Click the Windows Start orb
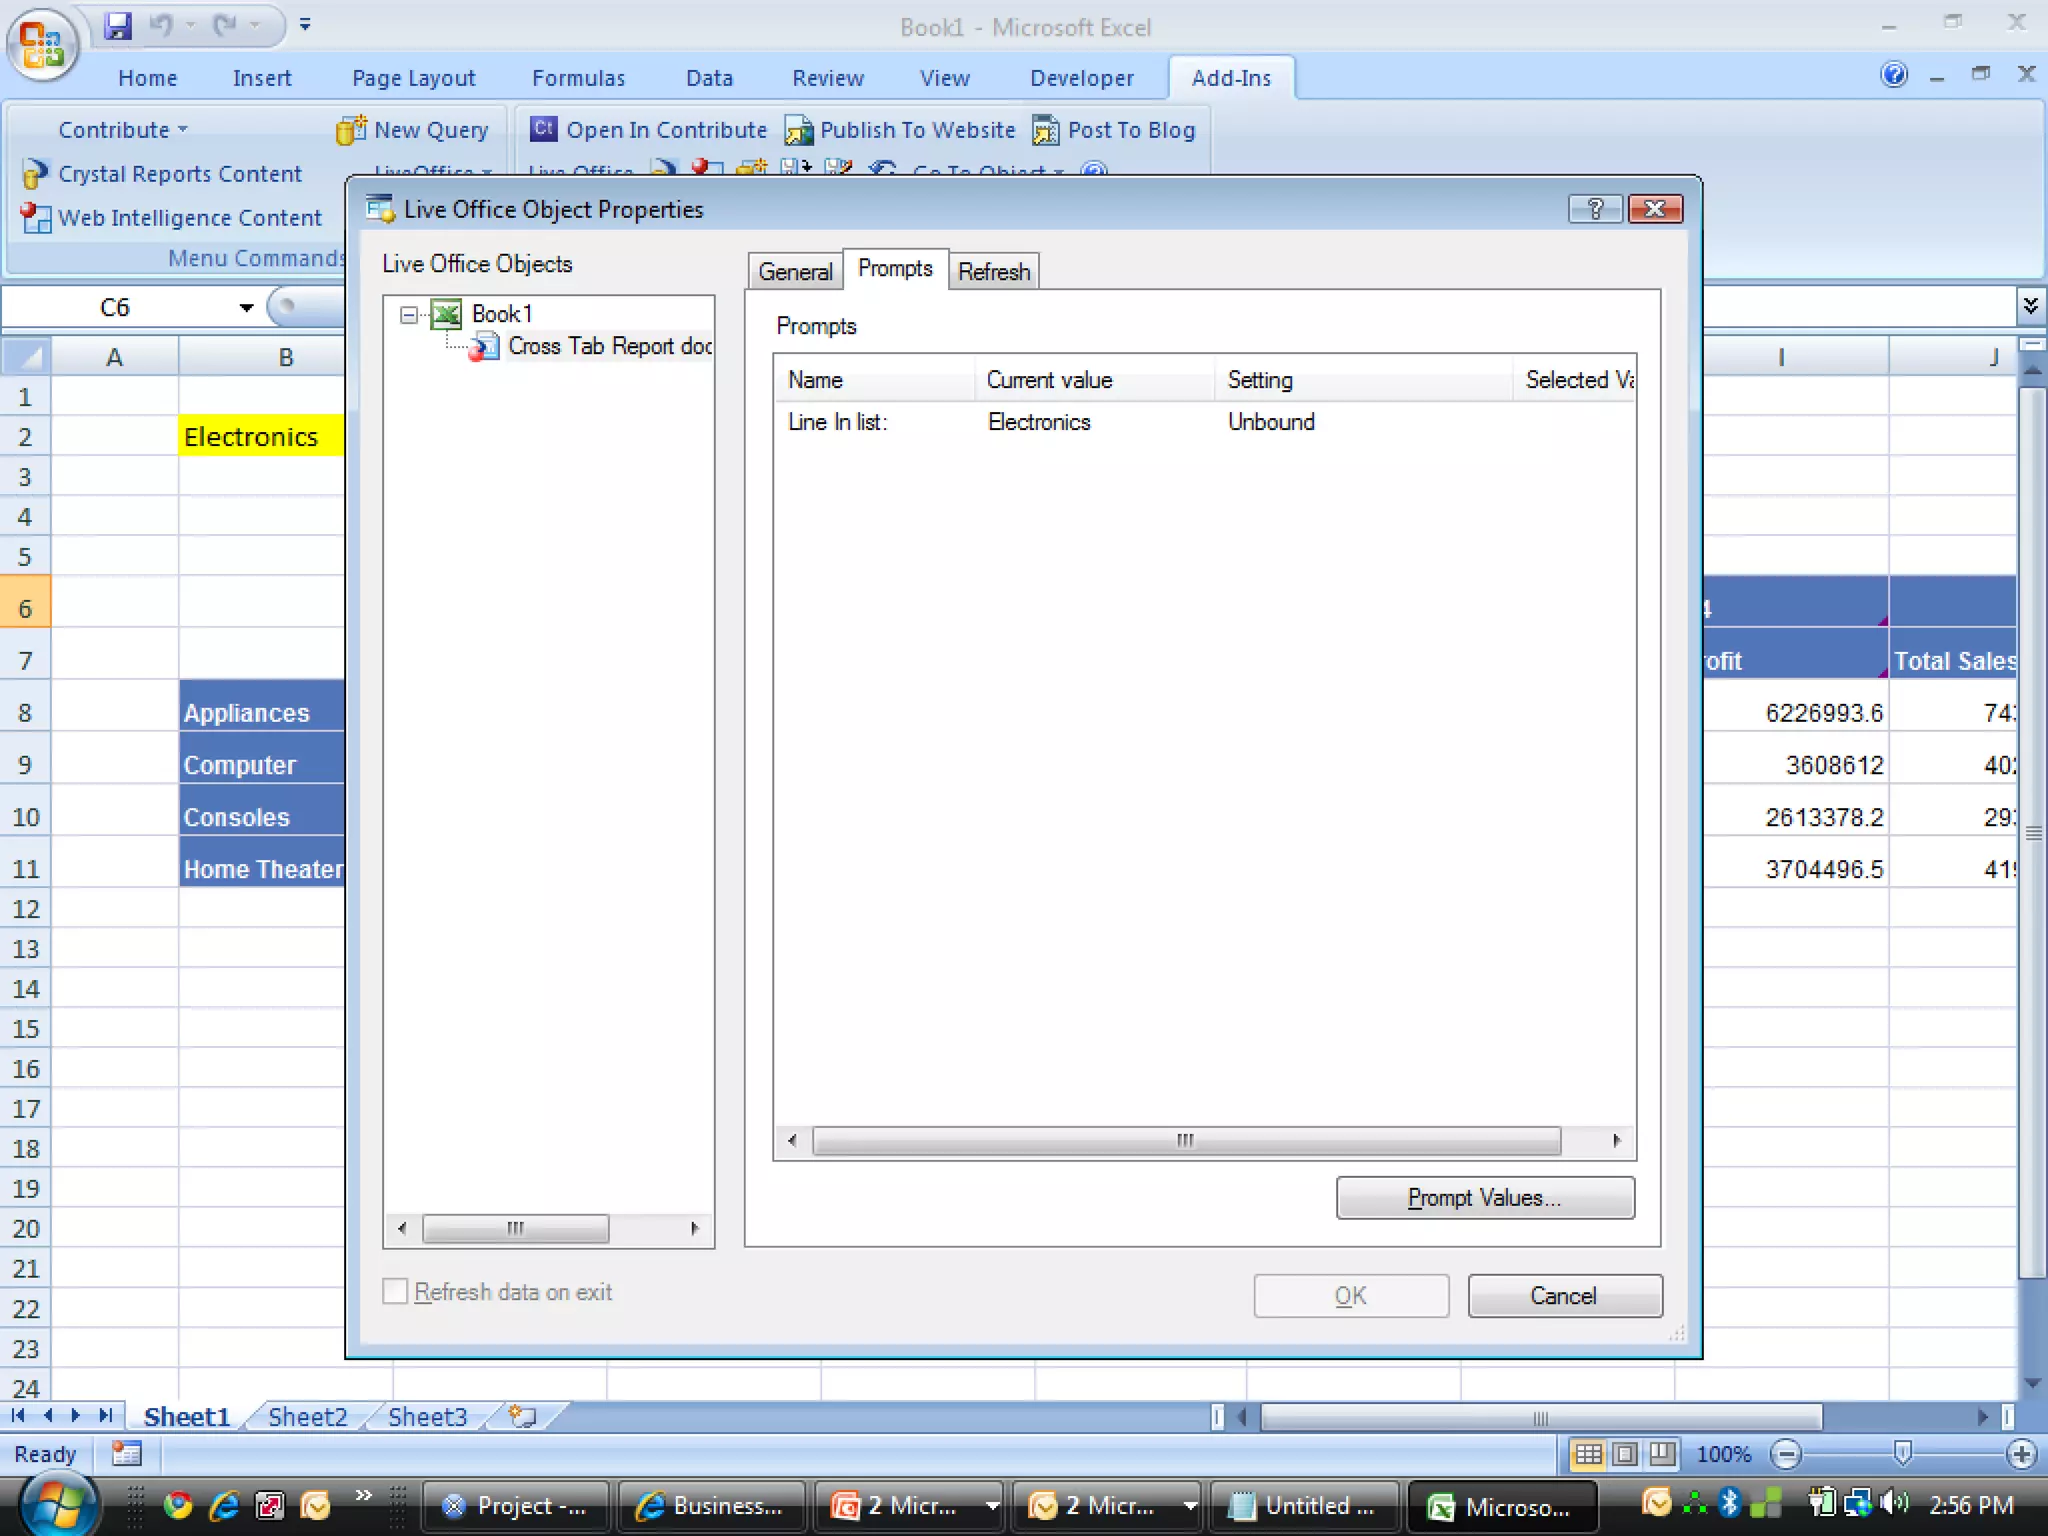Image resolution: width=2048 pixels, height=1536 pixels. coord(58,1505)
